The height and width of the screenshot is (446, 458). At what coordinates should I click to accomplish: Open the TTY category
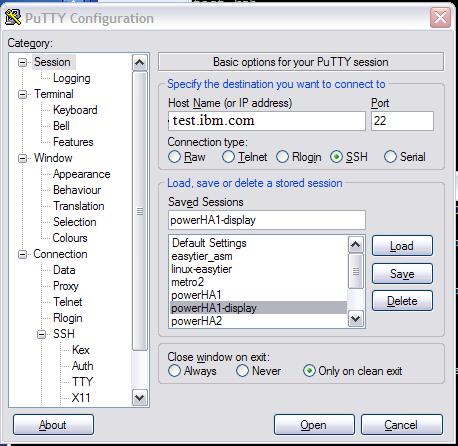tap(82, 382)
